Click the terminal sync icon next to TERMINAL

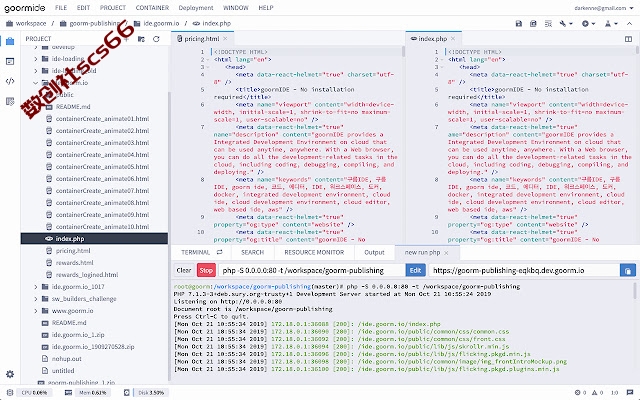[220, 252]
